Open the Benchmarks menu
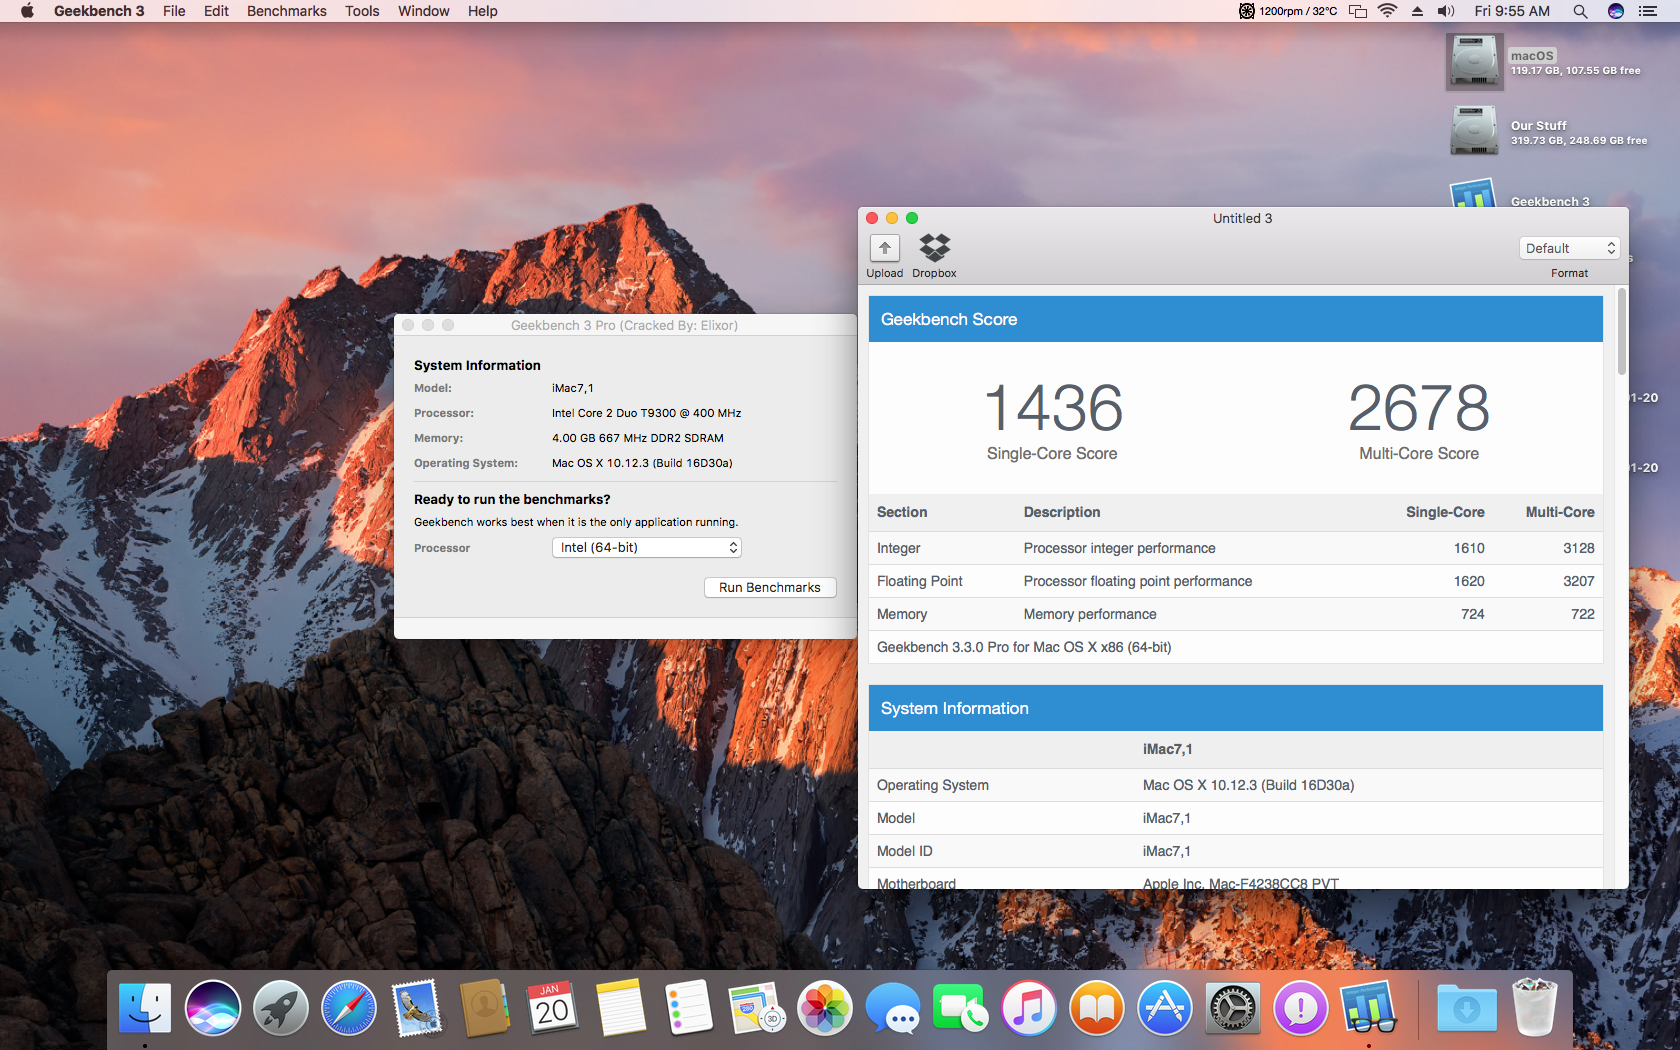Image resolution: width=1680 pixels, height=1050 pixels. (x=287, y=11)
